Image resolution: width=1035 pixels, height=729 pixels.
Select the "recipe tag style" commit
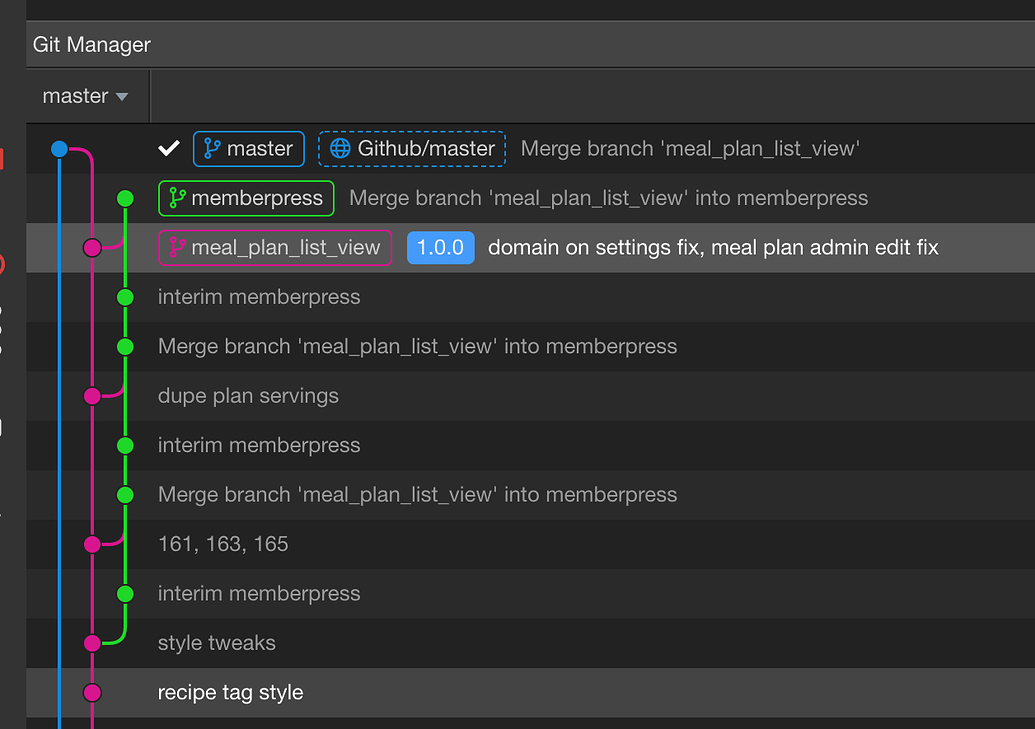click(230, 693)
